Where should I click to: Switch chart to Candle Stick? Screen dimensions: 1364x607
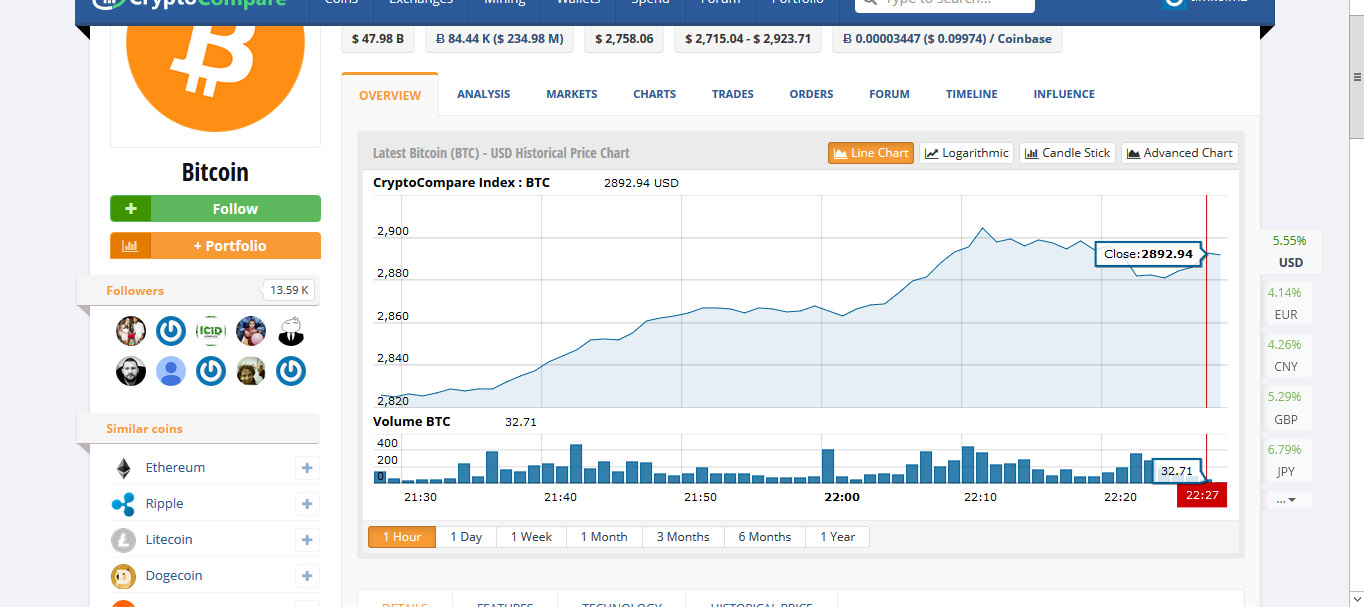click(x=1067, y=153)
